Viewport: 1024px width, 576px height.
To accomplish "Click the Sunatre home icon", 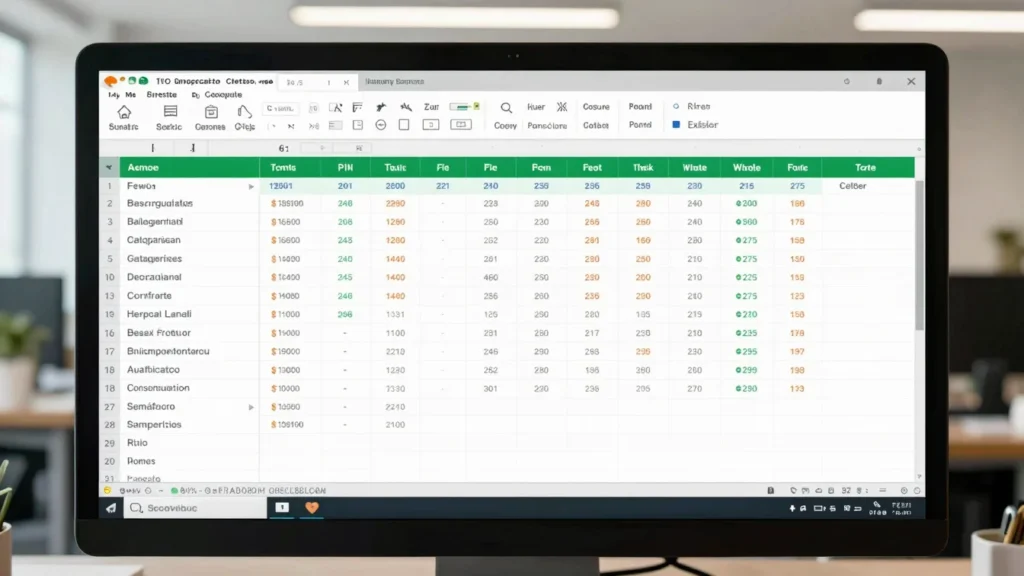I will coord(124,112).
